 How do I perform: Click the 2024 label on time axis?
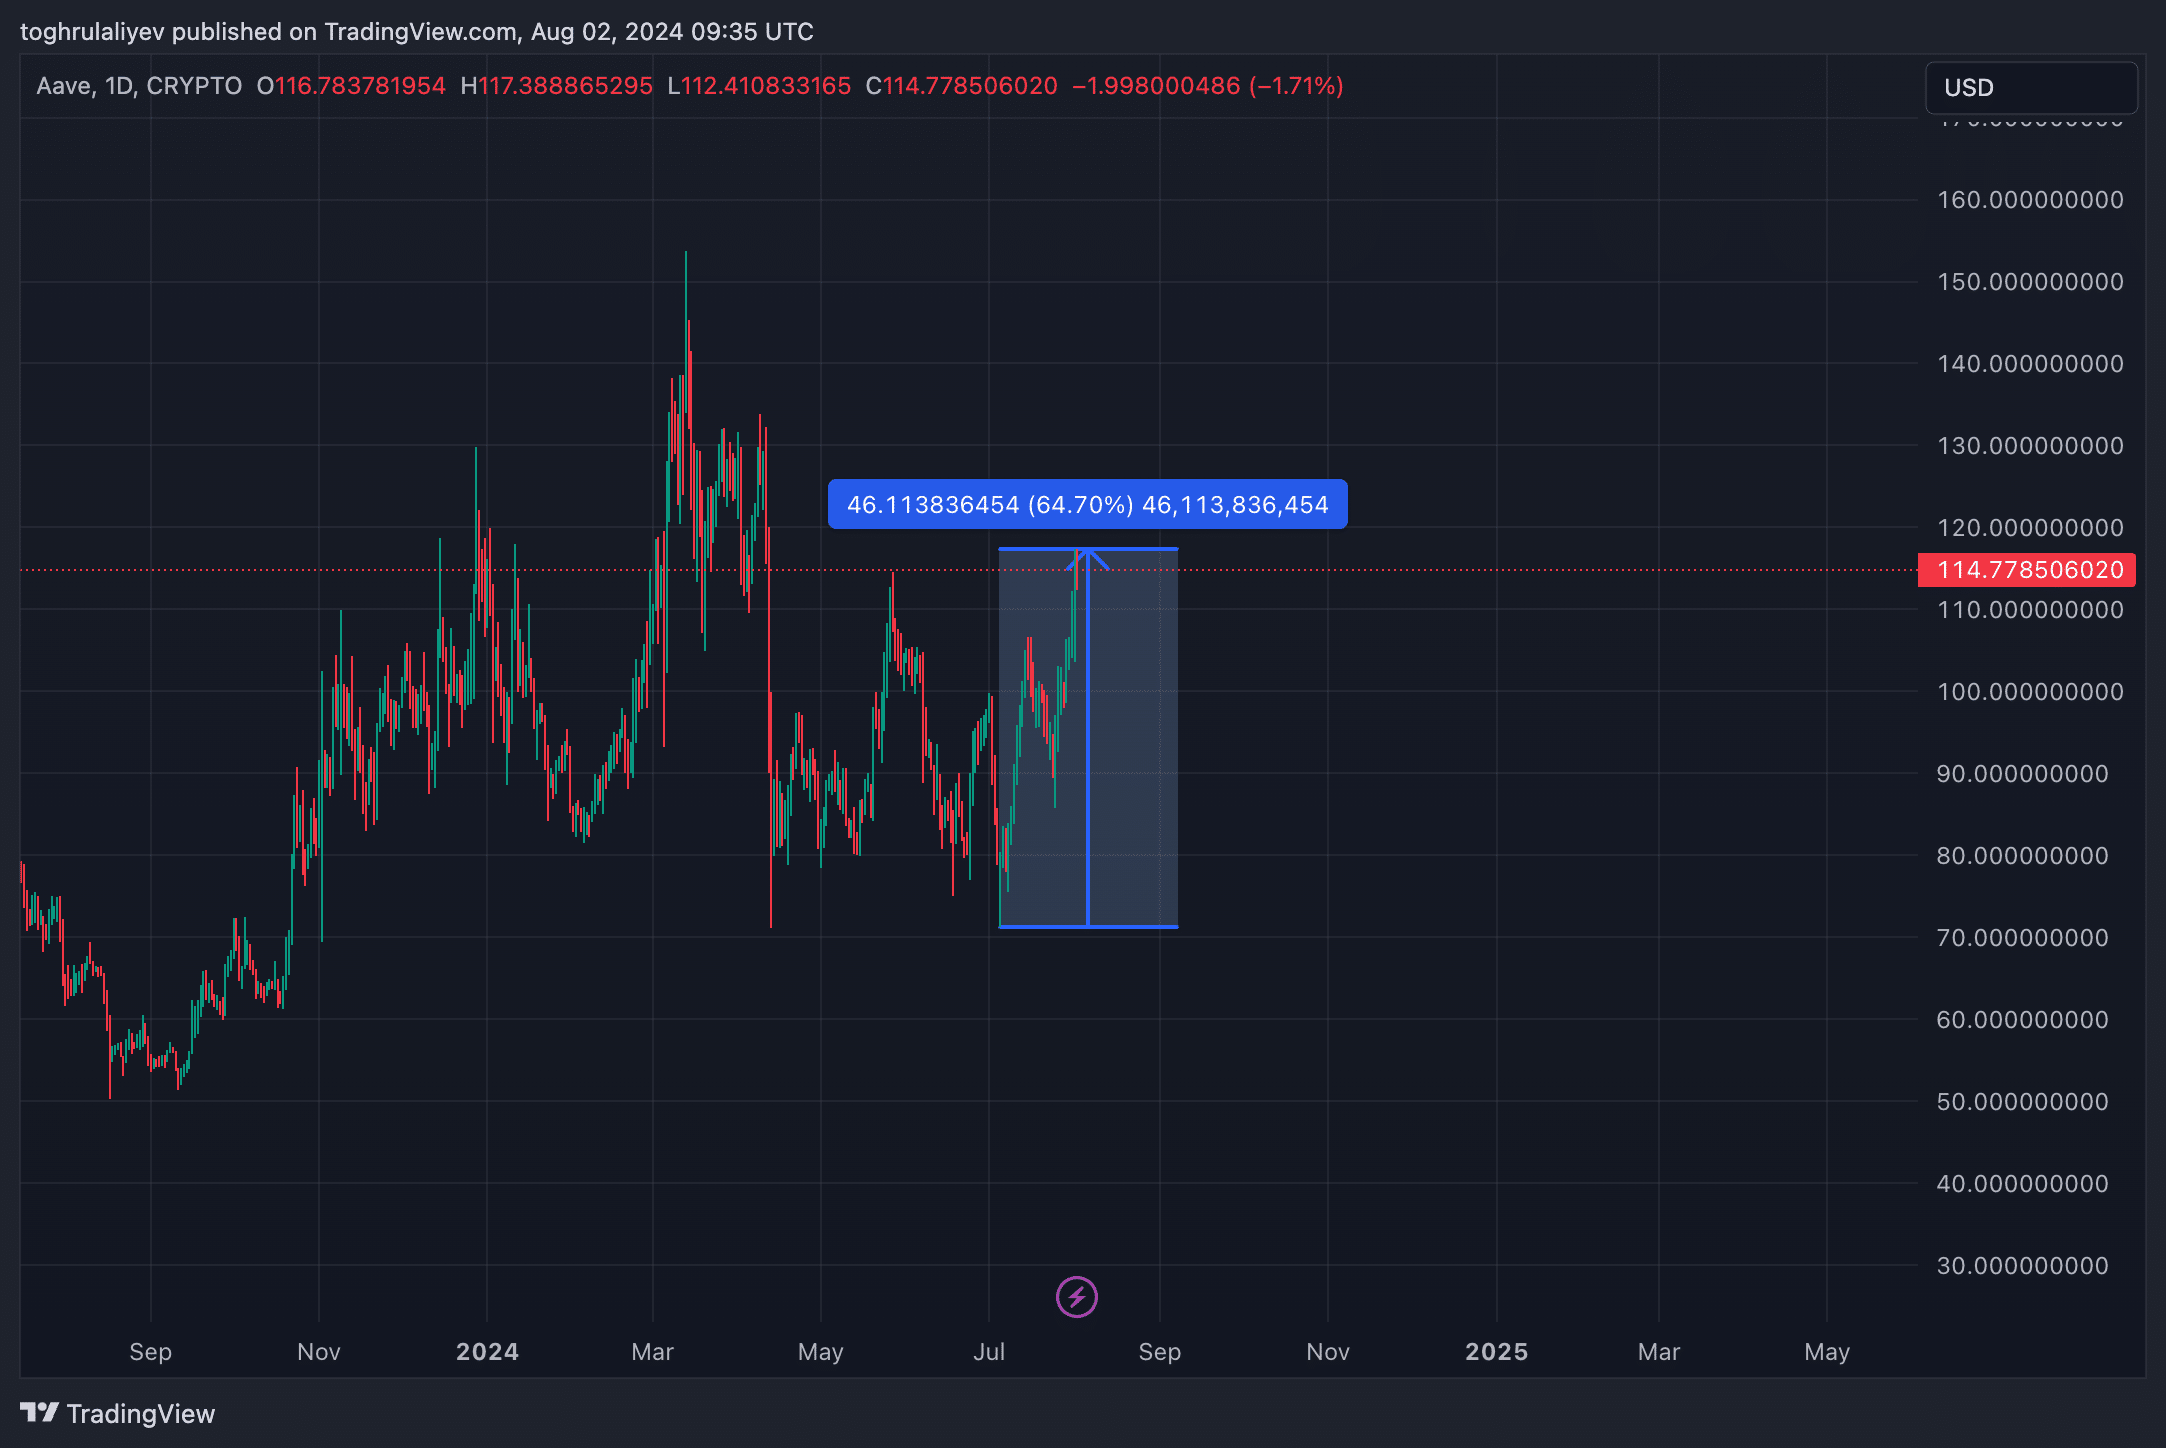point(487,1352)
